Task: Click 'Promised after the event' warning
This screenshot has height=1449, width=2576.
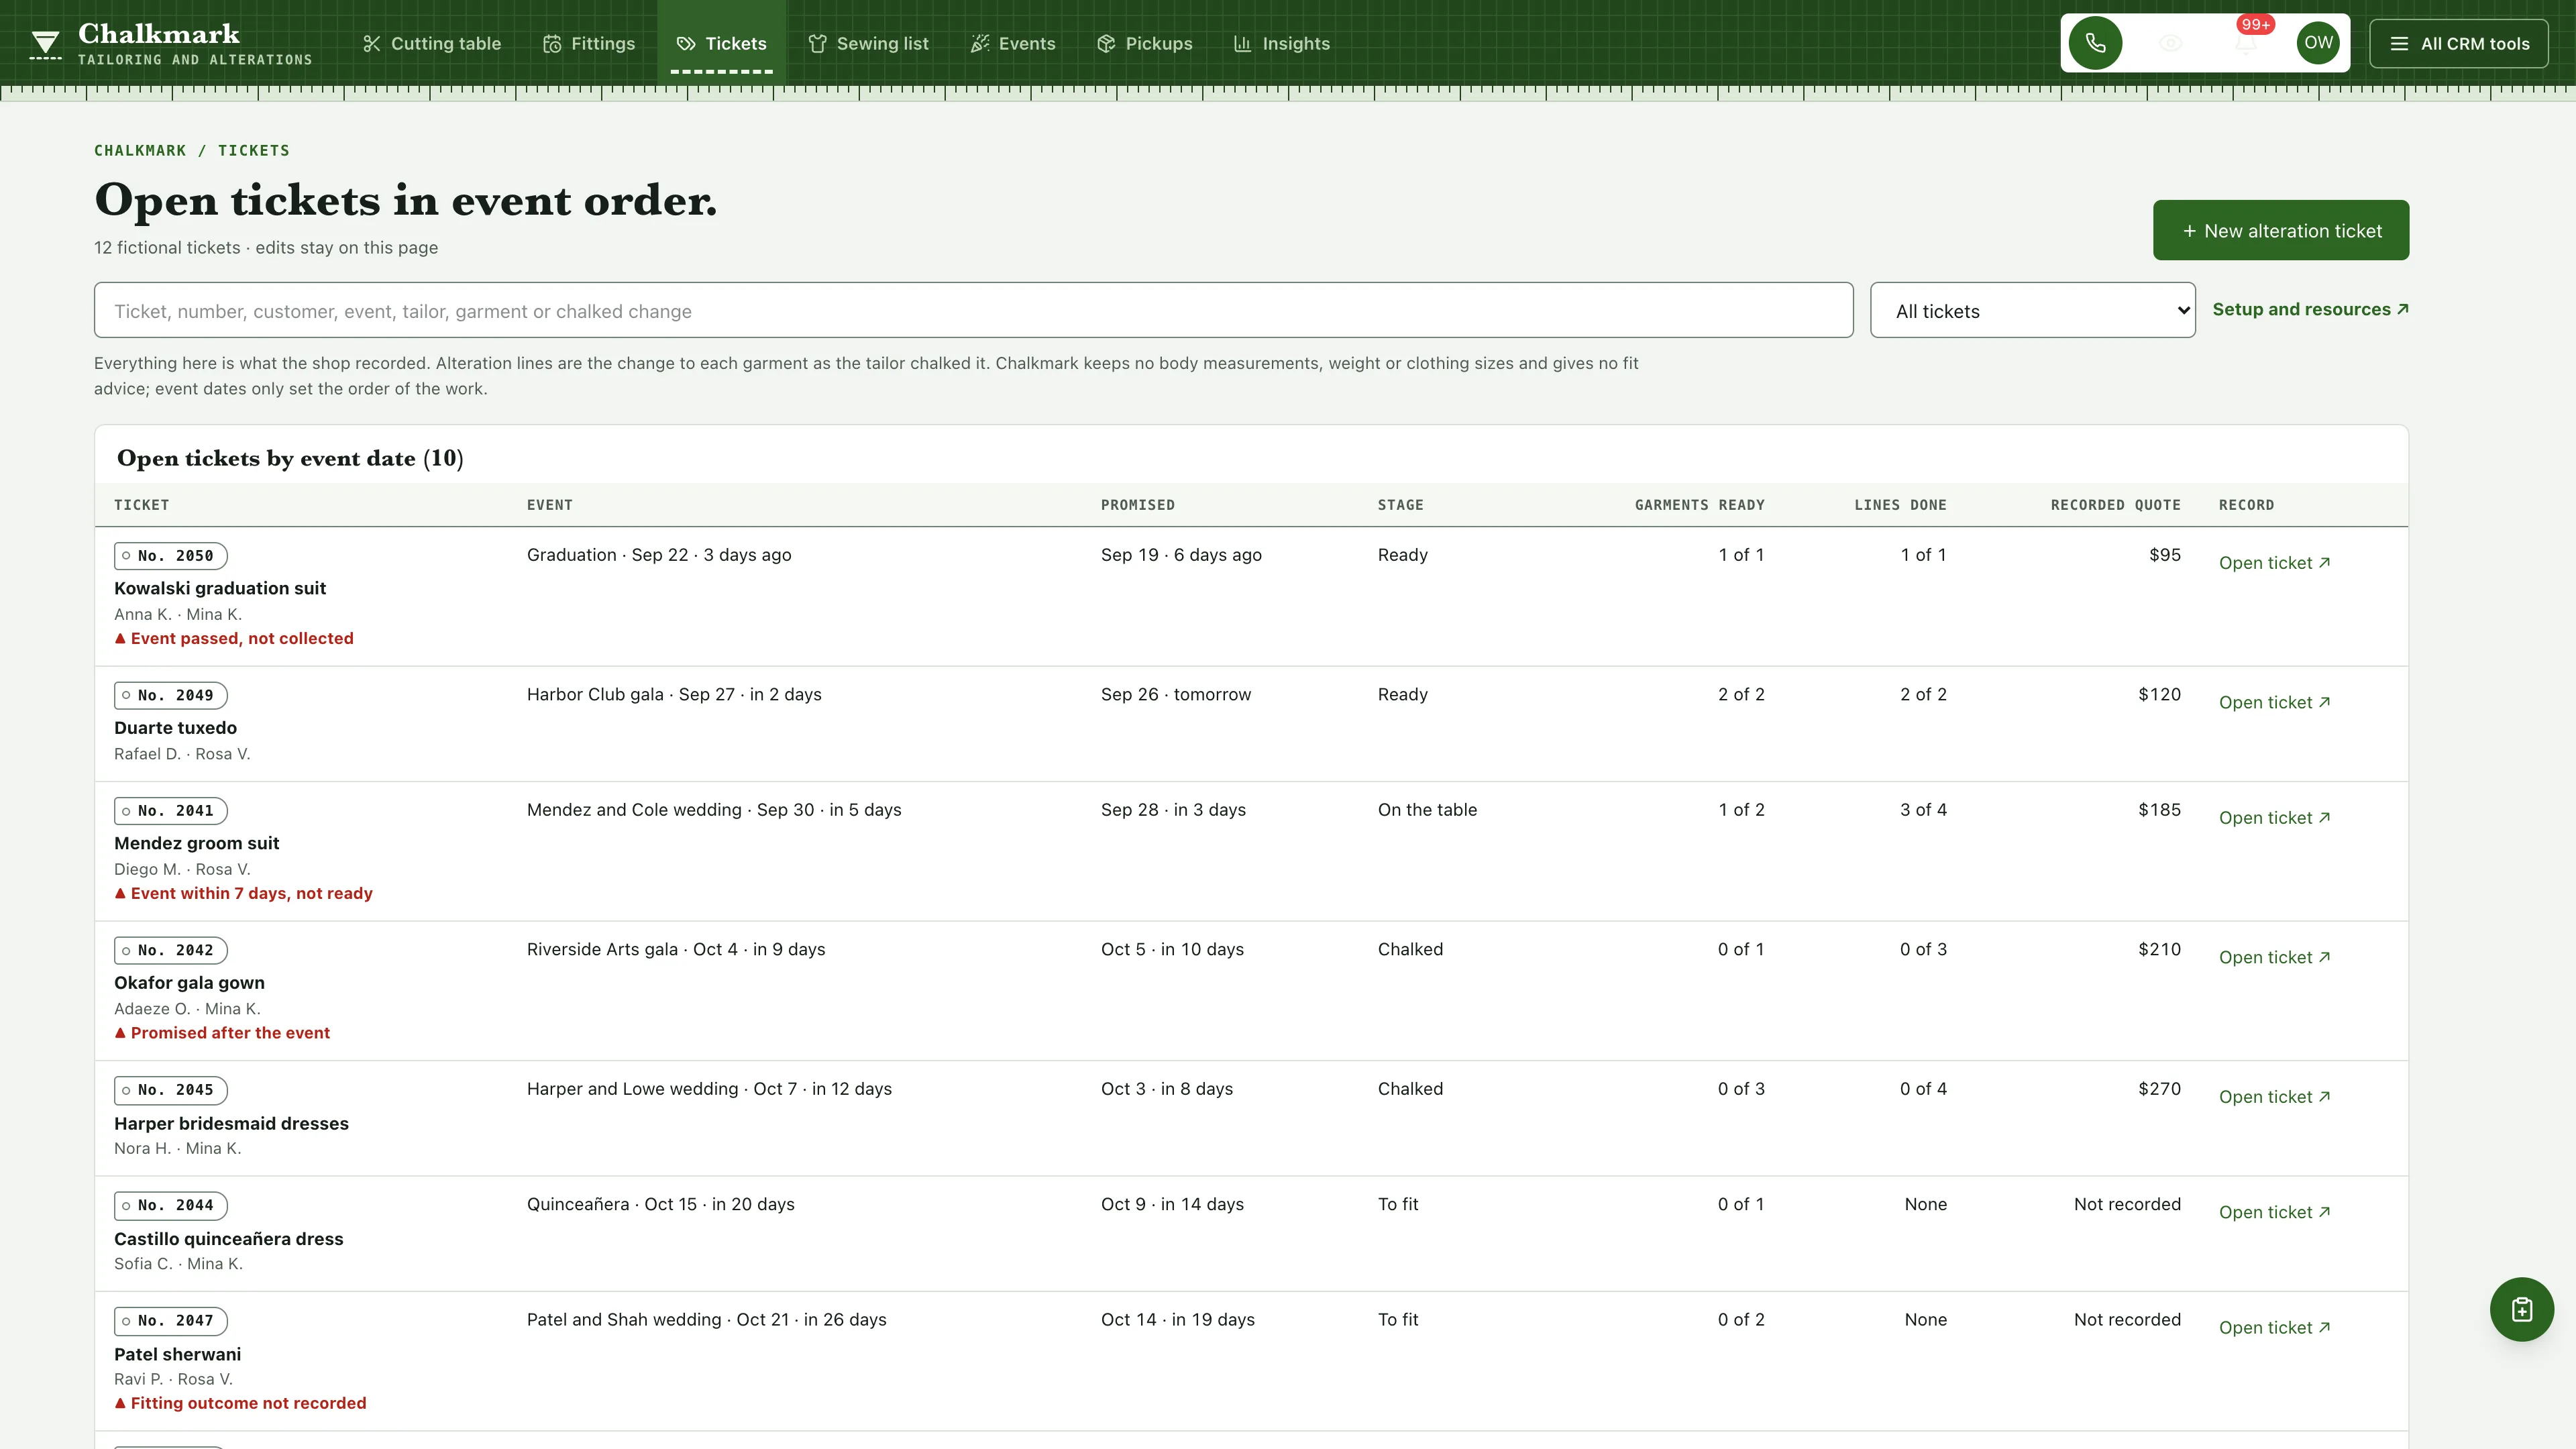Action: tap(222, 1033)
